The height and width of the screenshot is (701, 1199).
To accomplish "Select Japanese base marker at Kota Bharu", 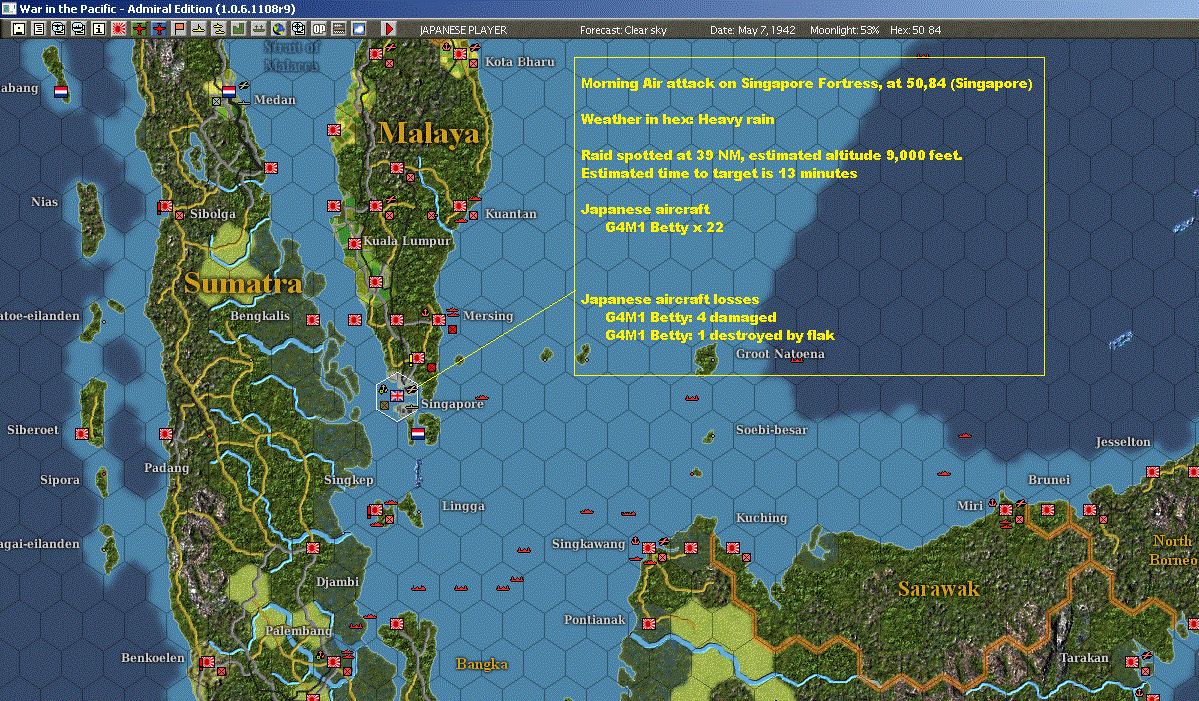I will (x=460, y=54).
